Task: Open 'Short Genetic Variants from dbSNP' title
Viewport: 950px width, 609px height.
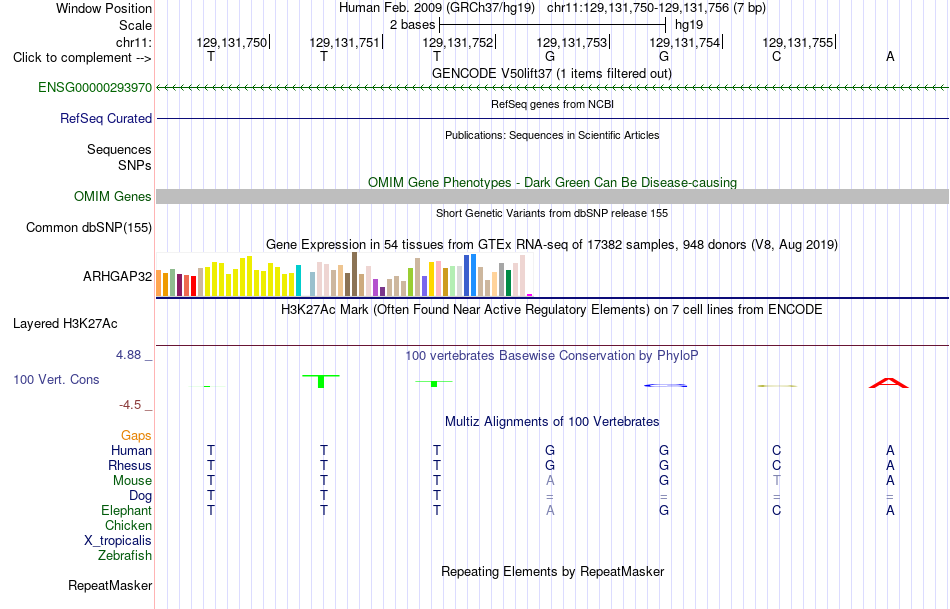Action: [x=552, y=213]
